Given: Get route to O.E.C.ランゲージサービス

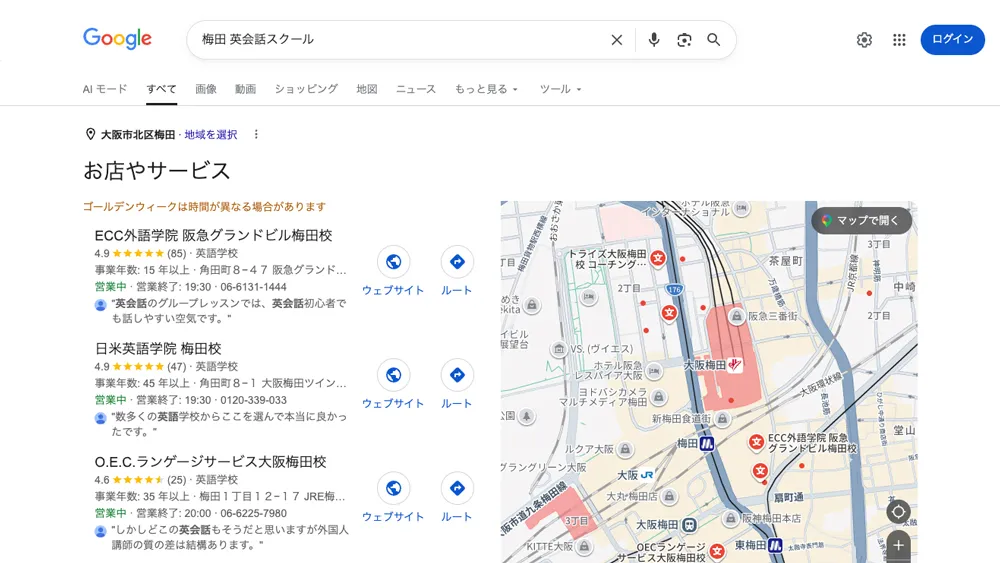Looking at the screenshot, I should (x=457, y=488).
